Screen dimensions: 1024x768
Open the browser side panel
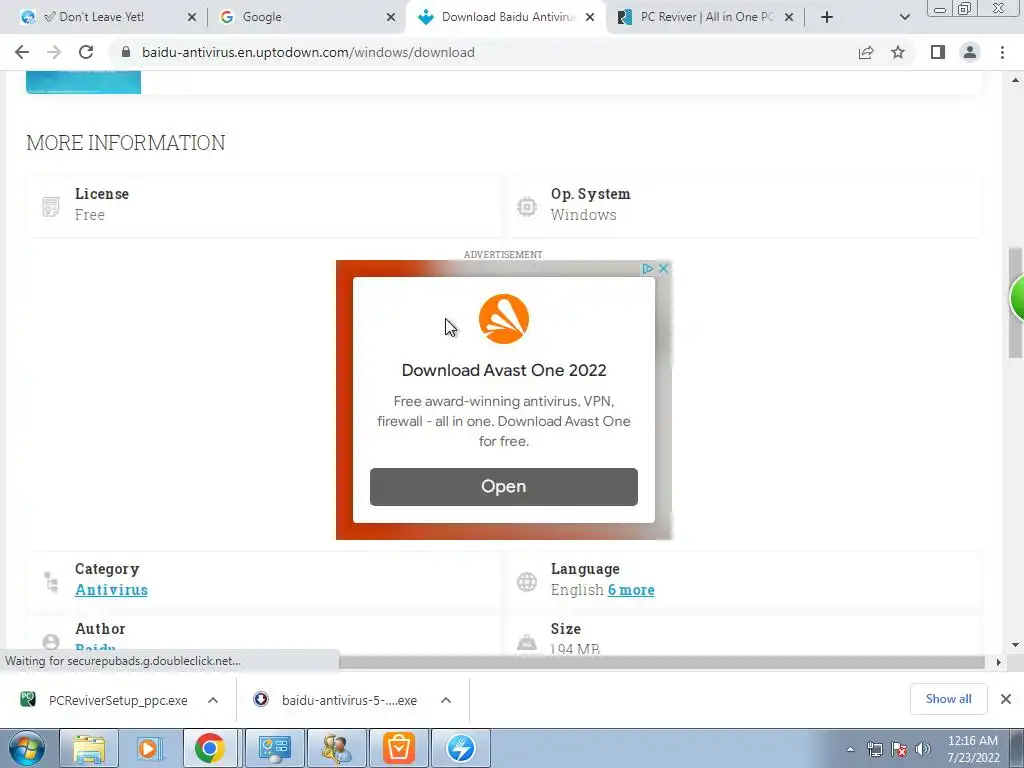pyautogui.click(x=938, y=52)
